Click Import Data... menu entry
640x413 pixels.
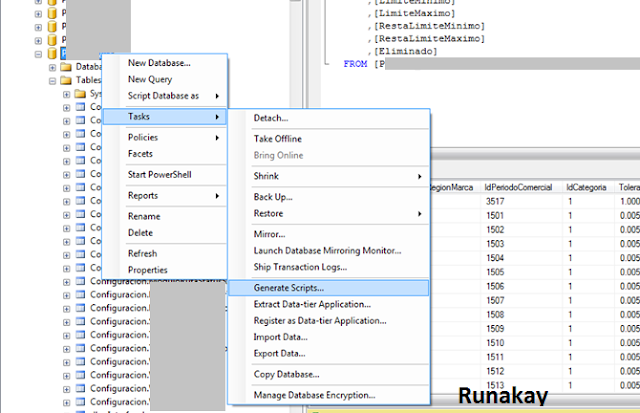pyautogui.click(x=280, y=337)
